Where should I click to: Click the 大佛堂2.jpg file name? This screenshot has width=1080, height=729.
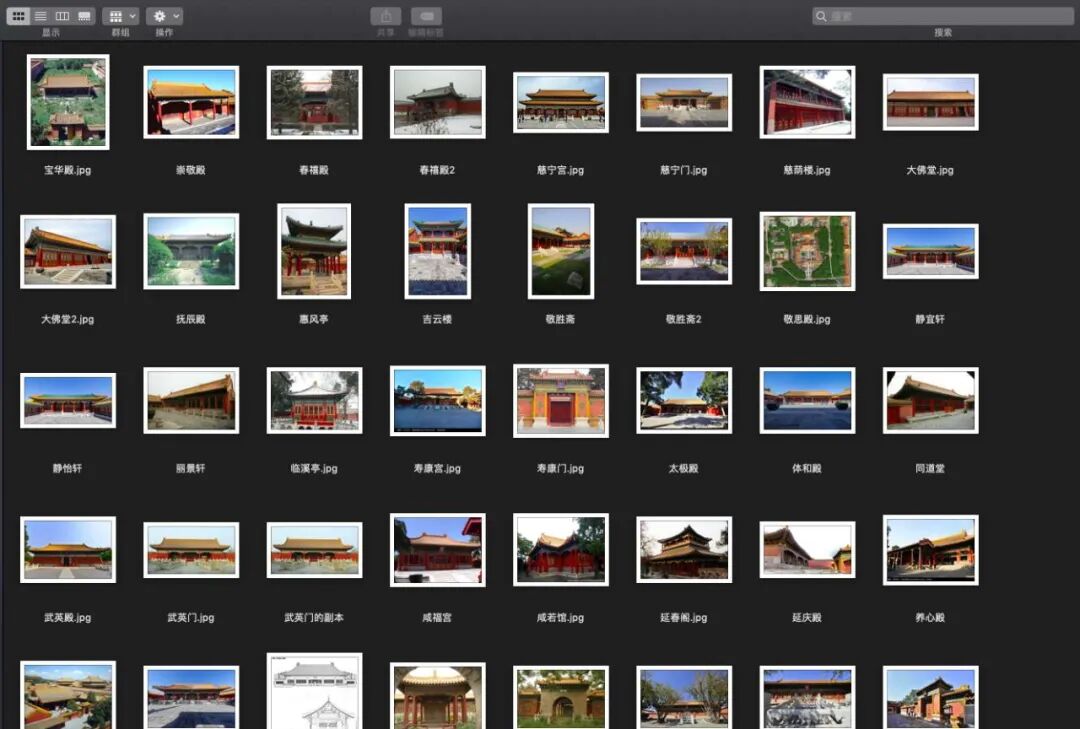click(68, 319)
